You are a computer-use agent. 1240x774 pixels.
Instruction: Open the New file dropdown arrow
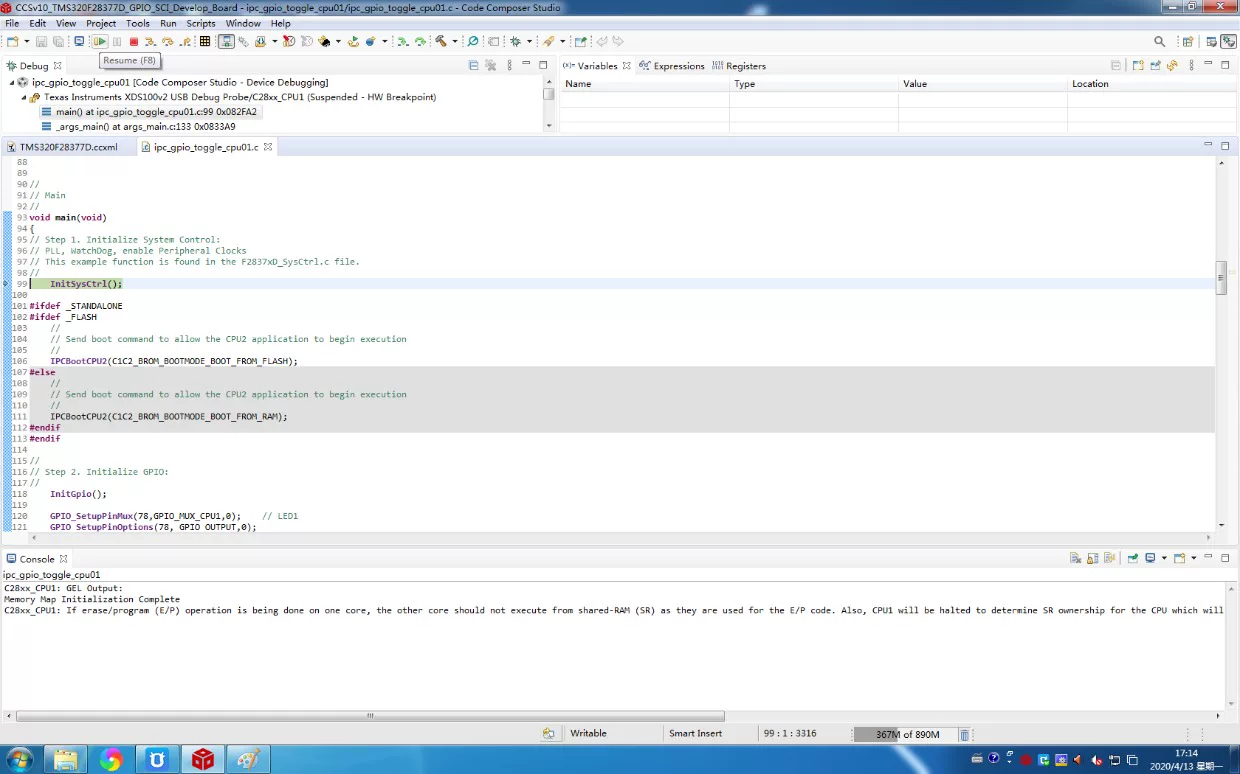point(25,42)
